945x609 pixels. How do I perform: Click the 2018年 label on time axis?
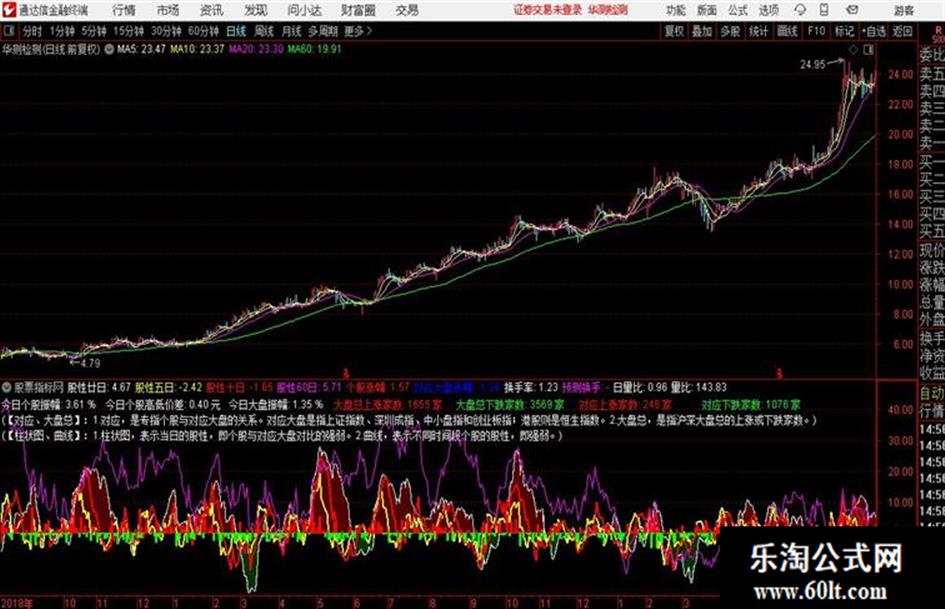(x=17, y=603)
